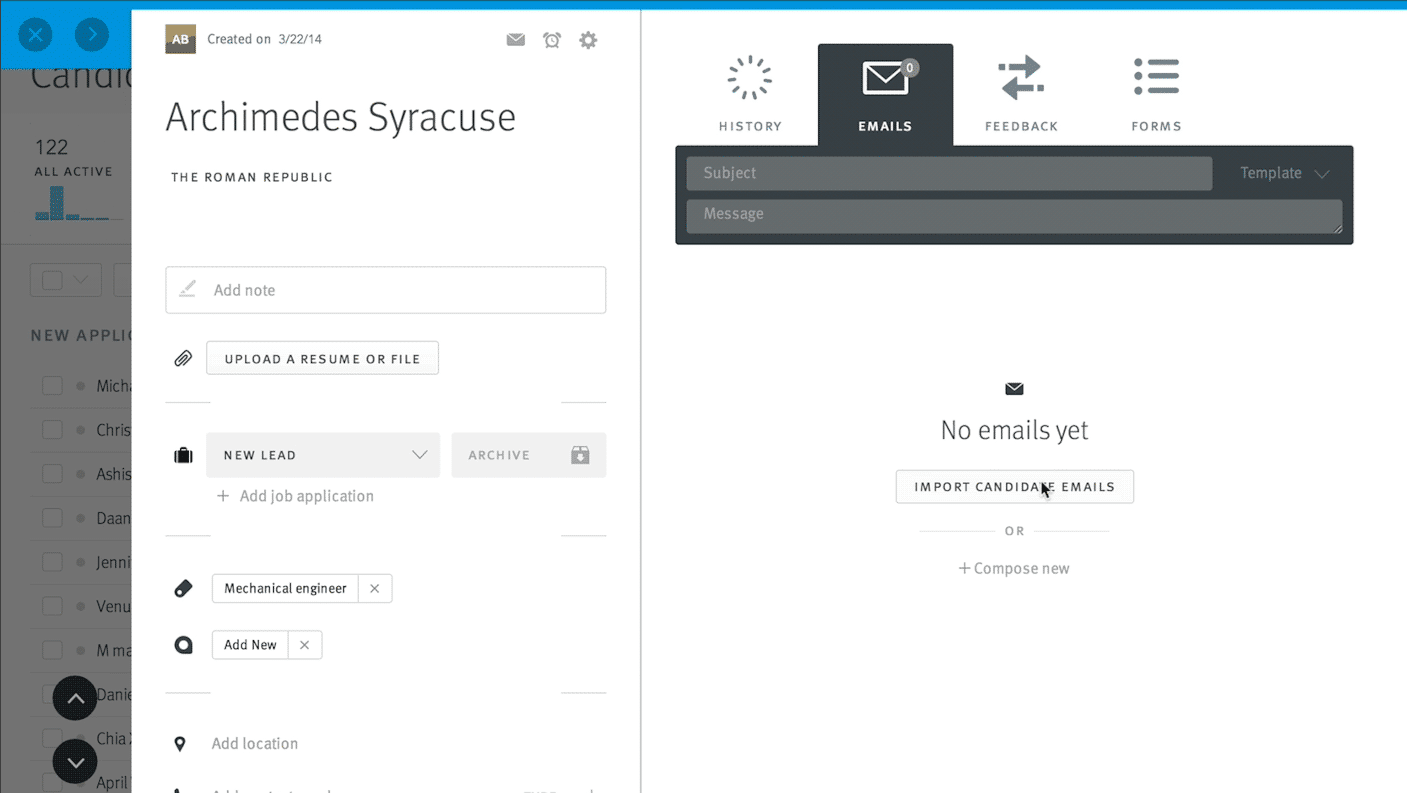
Task: Click the source circle icon beside Add New
Action: [x=183, y=645]
